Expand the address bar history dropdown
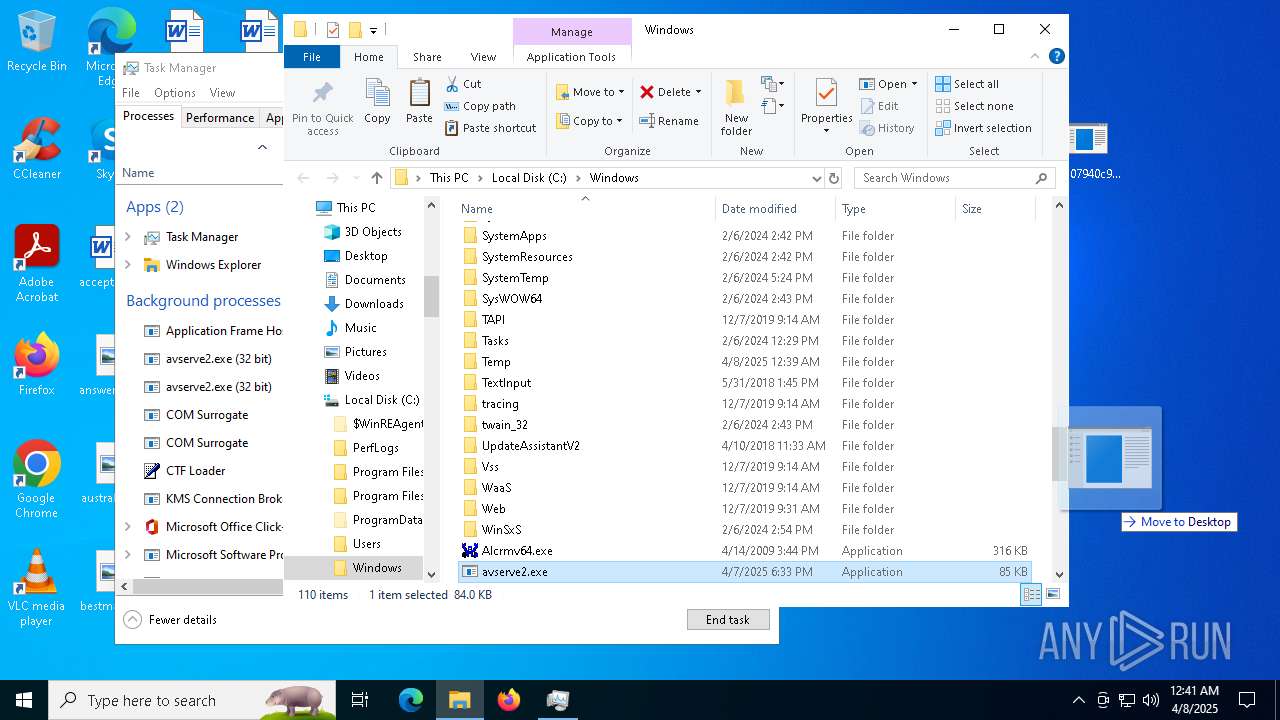Viewport: 1280px width, 720px height. pos(817,178)
